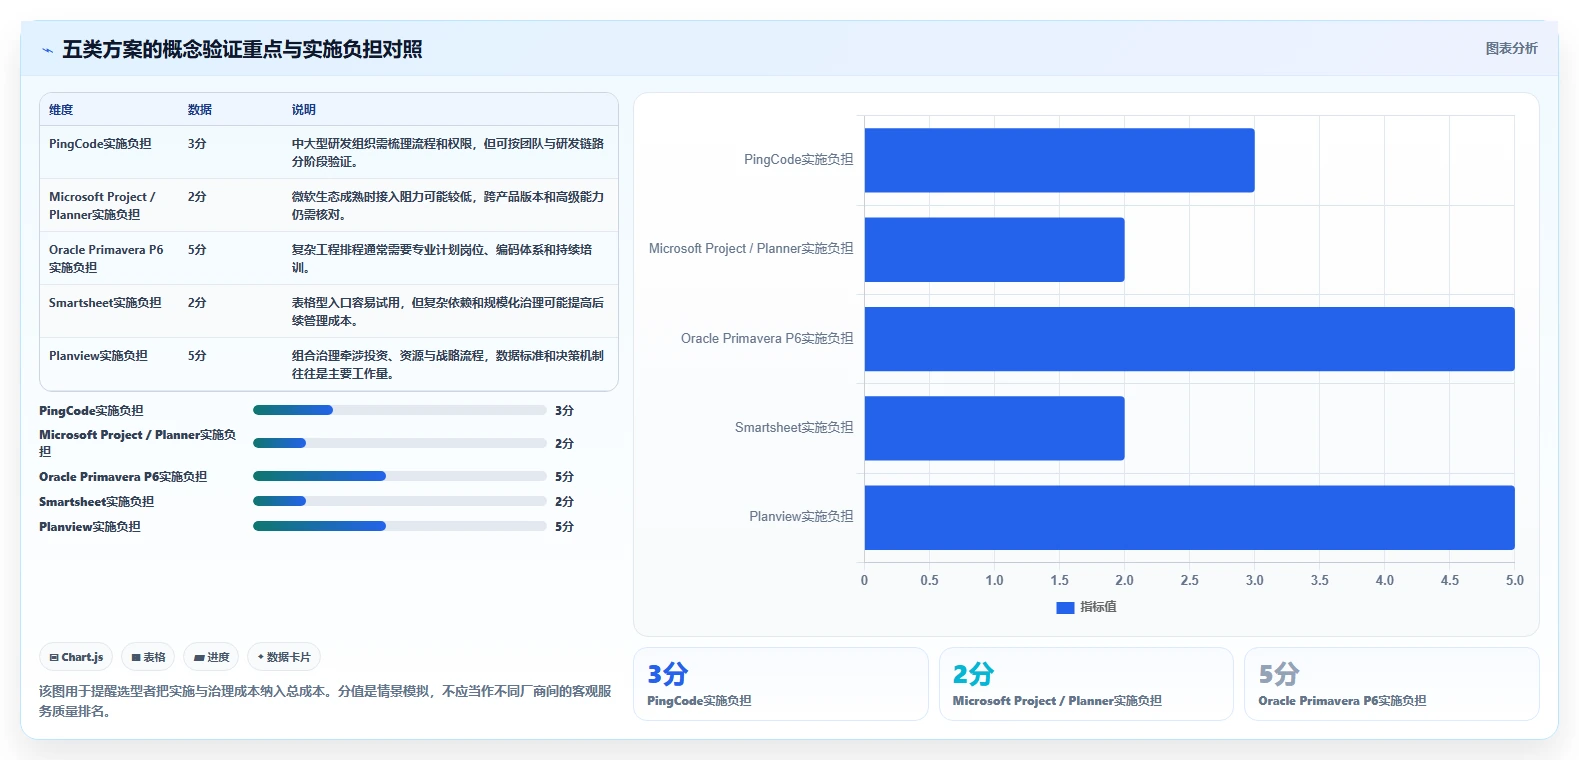
Task: Toggle the 指标值 legend color box
Action: pyautogui.click(x=1065, y=607)
